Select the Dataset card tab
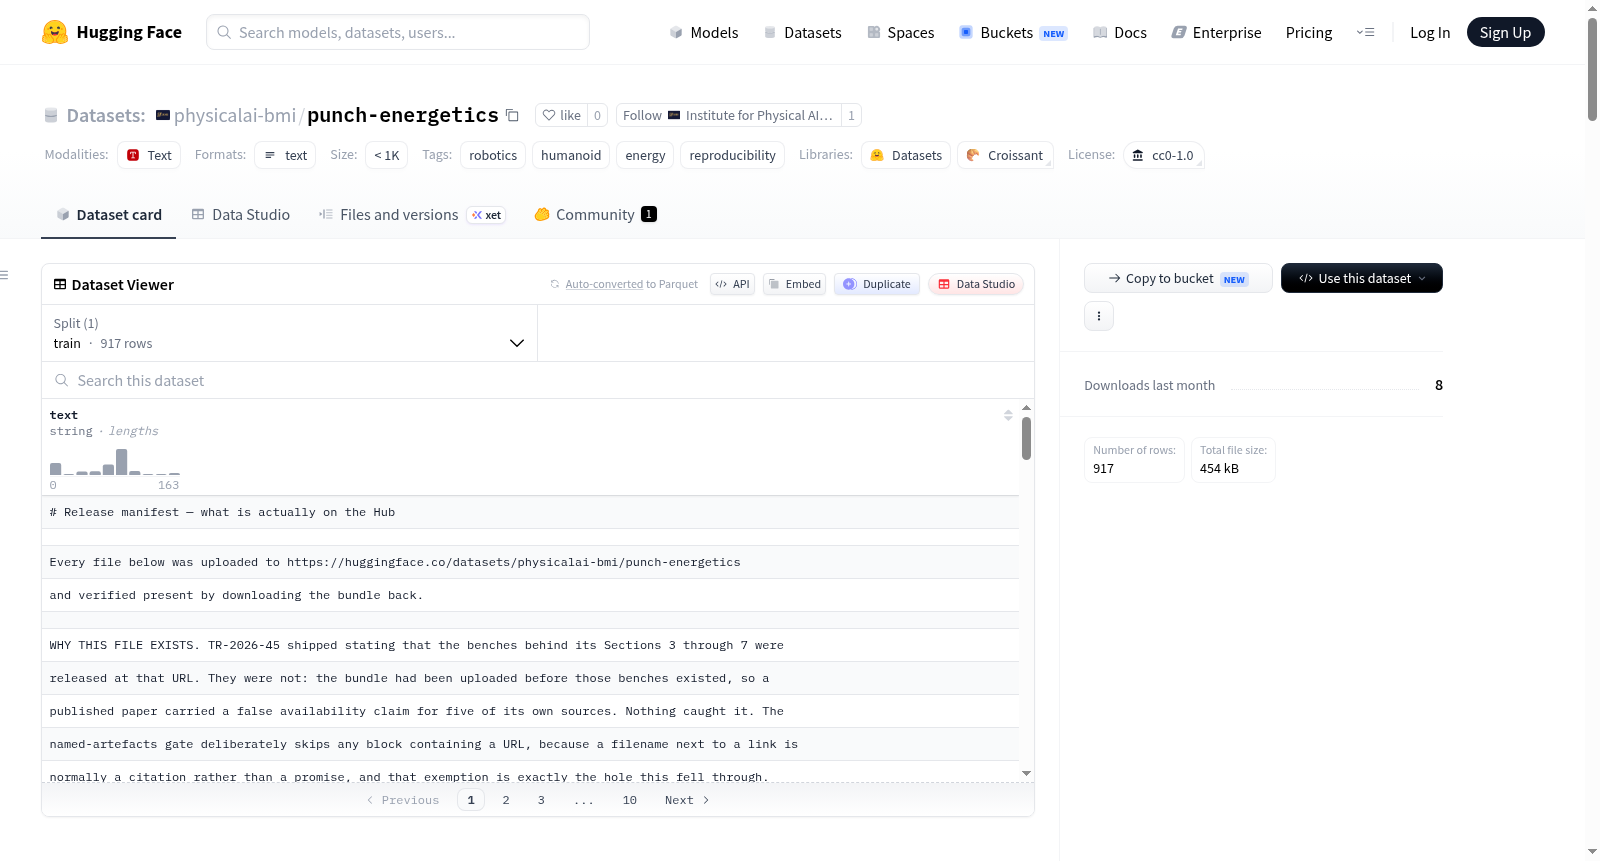The width and height of the screenshot is (1600, 861). pyautogui.click(x=109, y=215)
